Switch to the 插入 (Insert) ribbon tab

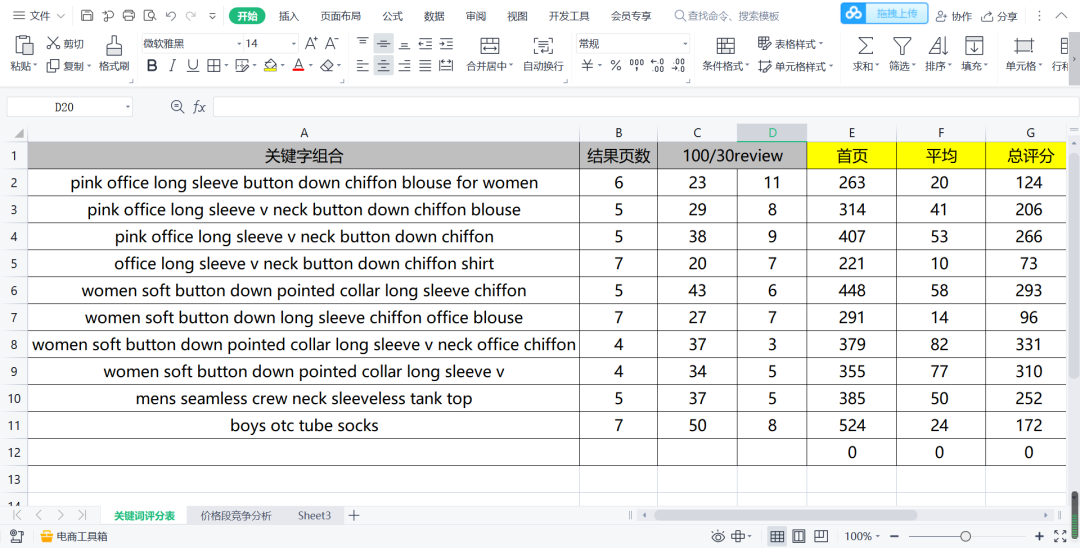(x=288, y=16)
